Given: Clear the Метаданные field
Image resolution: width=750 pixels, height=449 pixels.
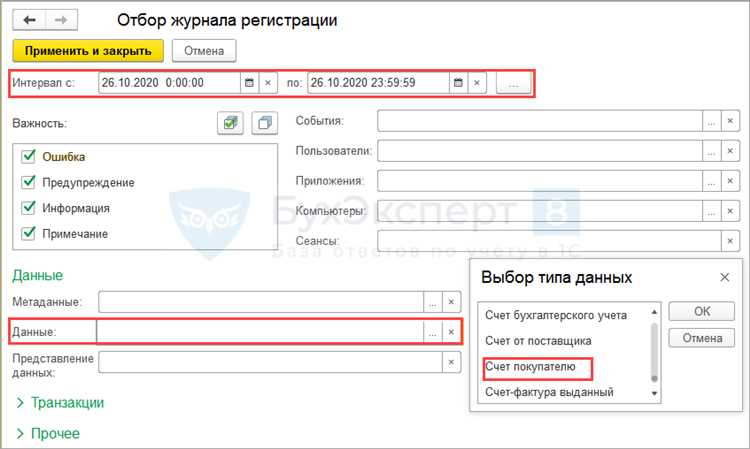Looking at the screenshot, I should (x=451, y=302).
